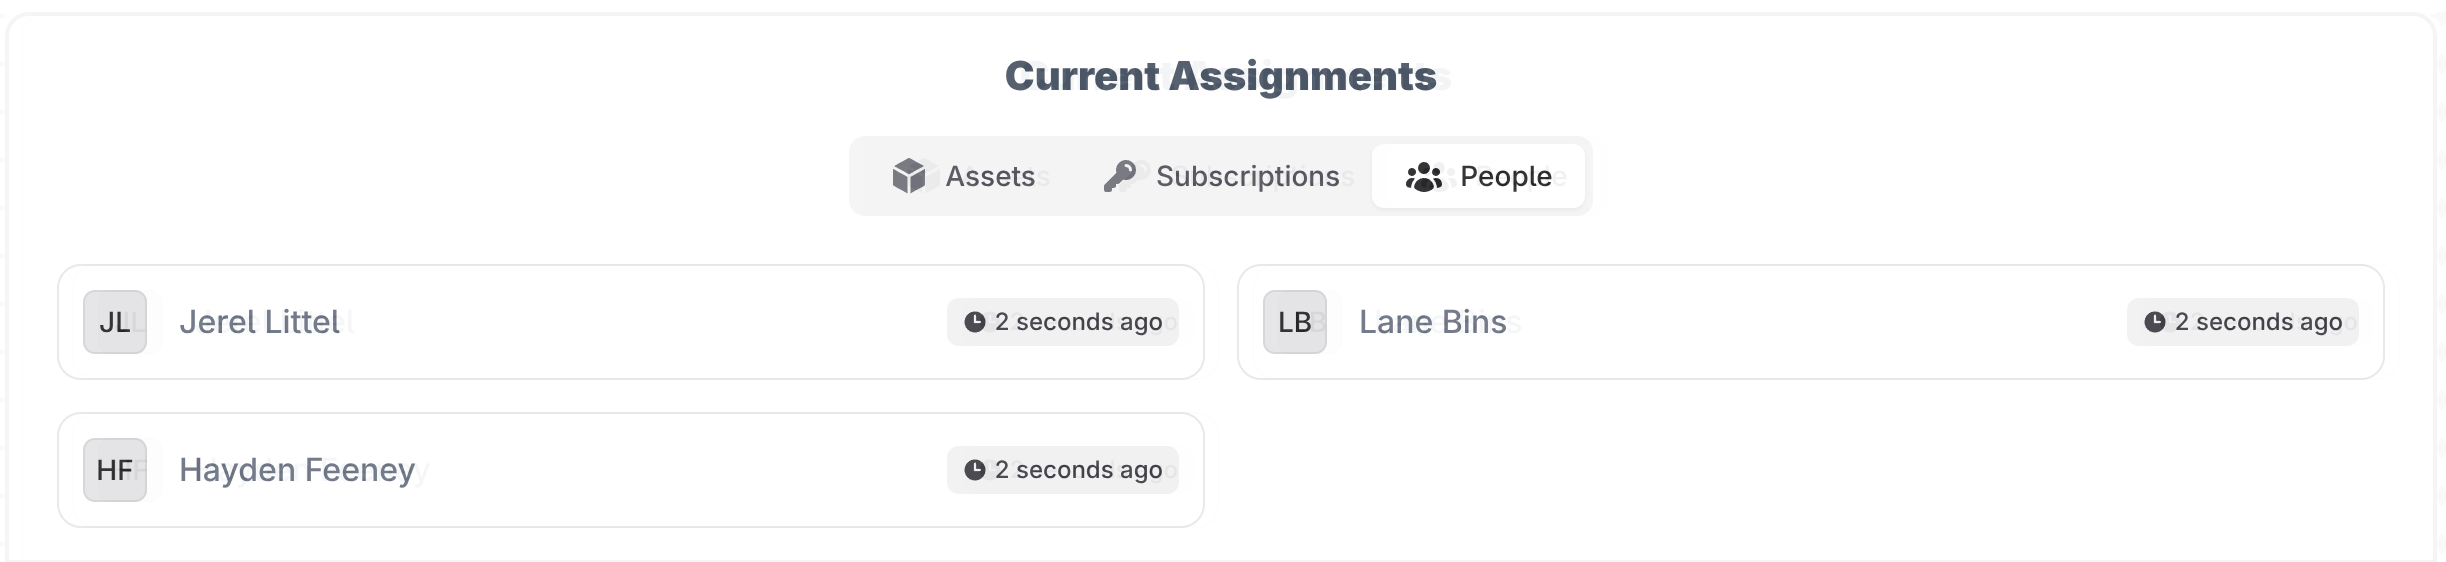
Task: Click the people group icon
Action: (1423, 177)
